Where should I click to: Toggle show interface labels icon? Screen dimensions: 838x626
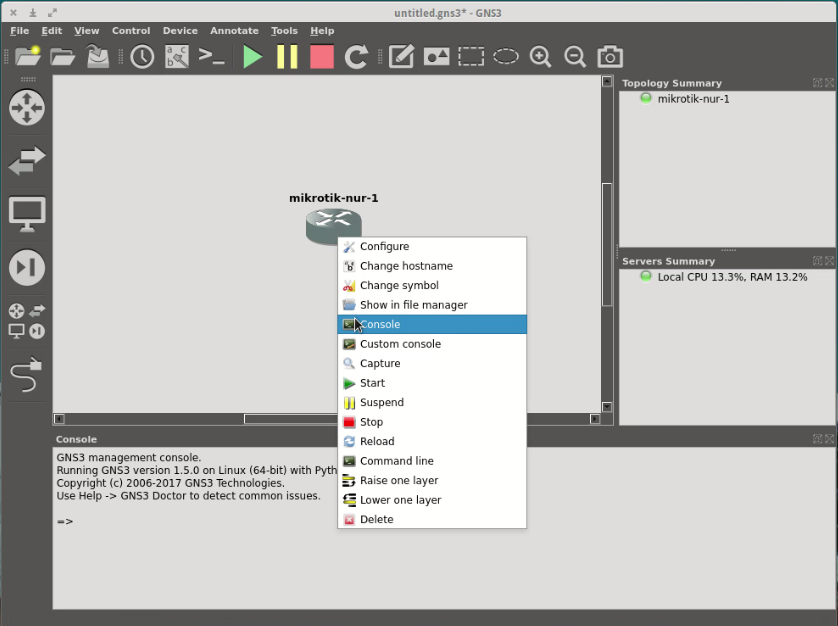177,57
